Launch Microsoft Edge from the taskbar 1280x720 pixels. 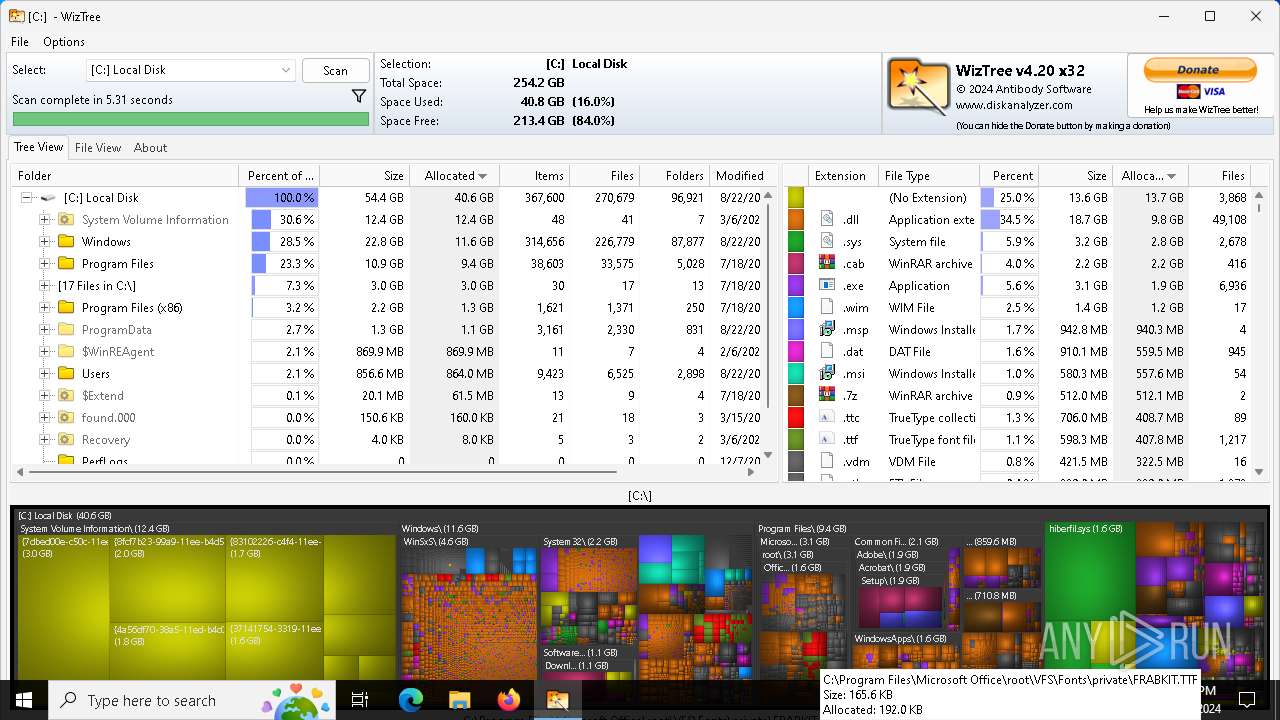(410, 700)
